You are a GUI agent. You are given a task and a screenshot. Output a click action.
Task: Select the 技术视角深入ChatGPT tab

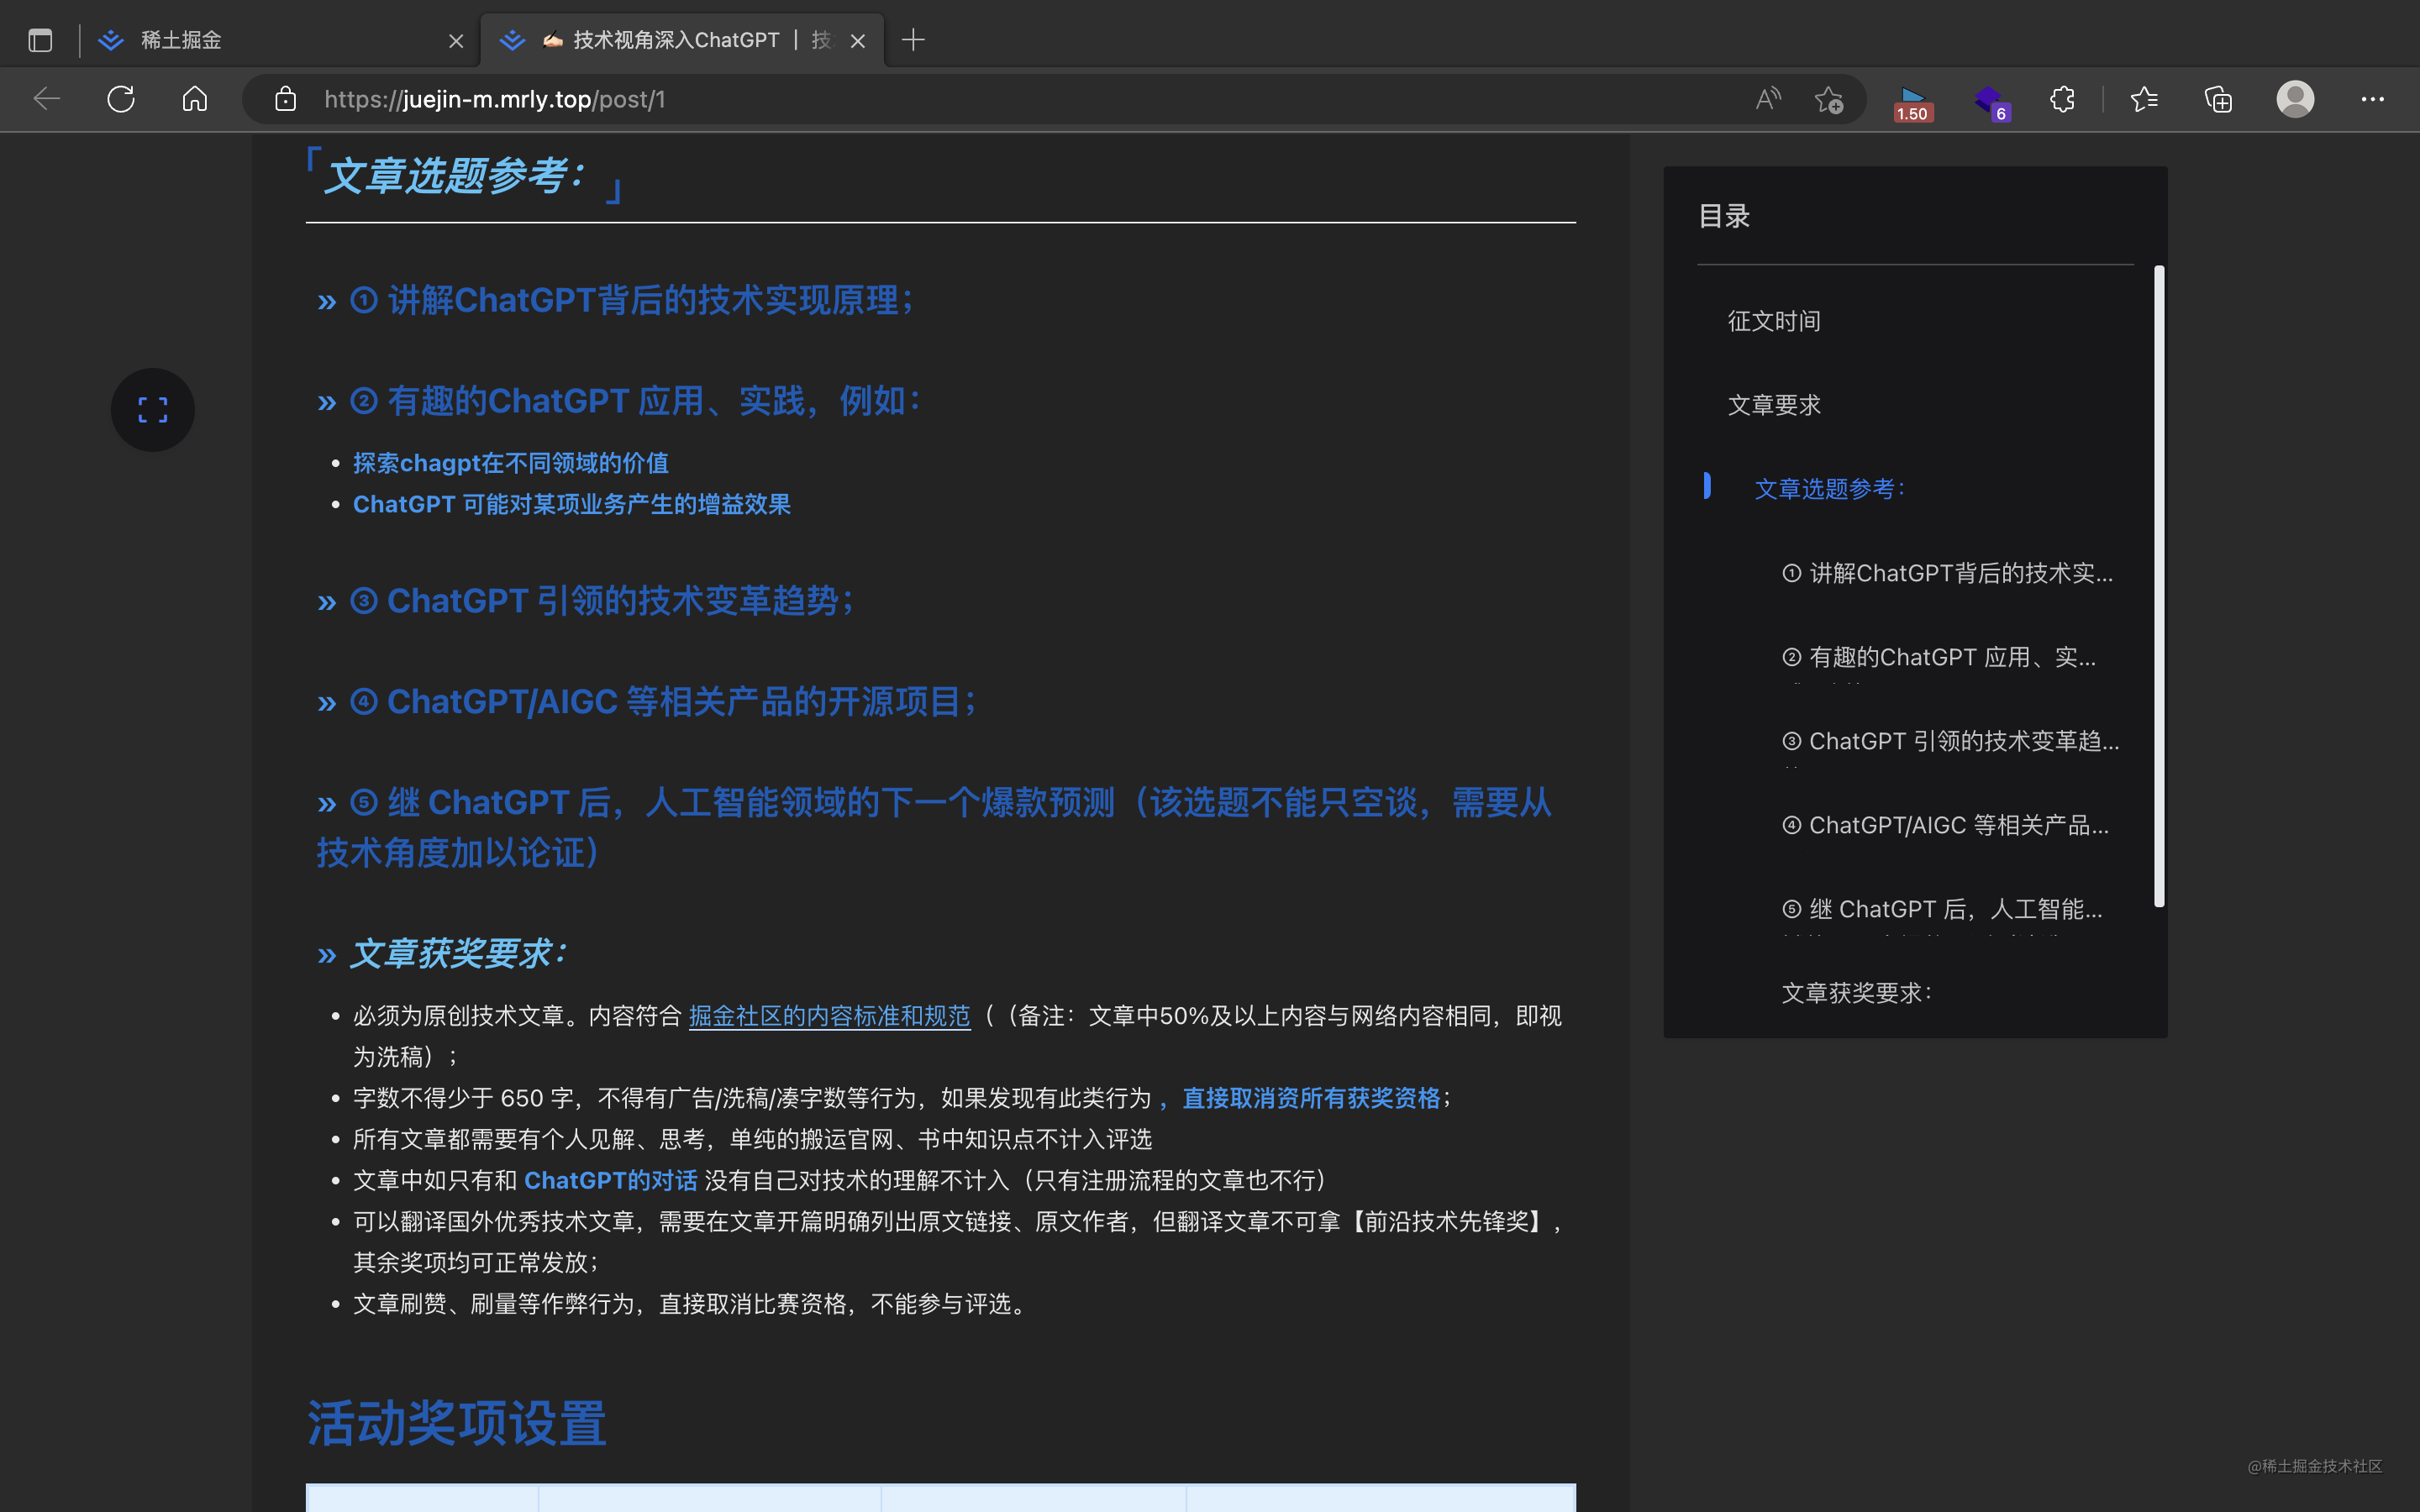[682, 40]
